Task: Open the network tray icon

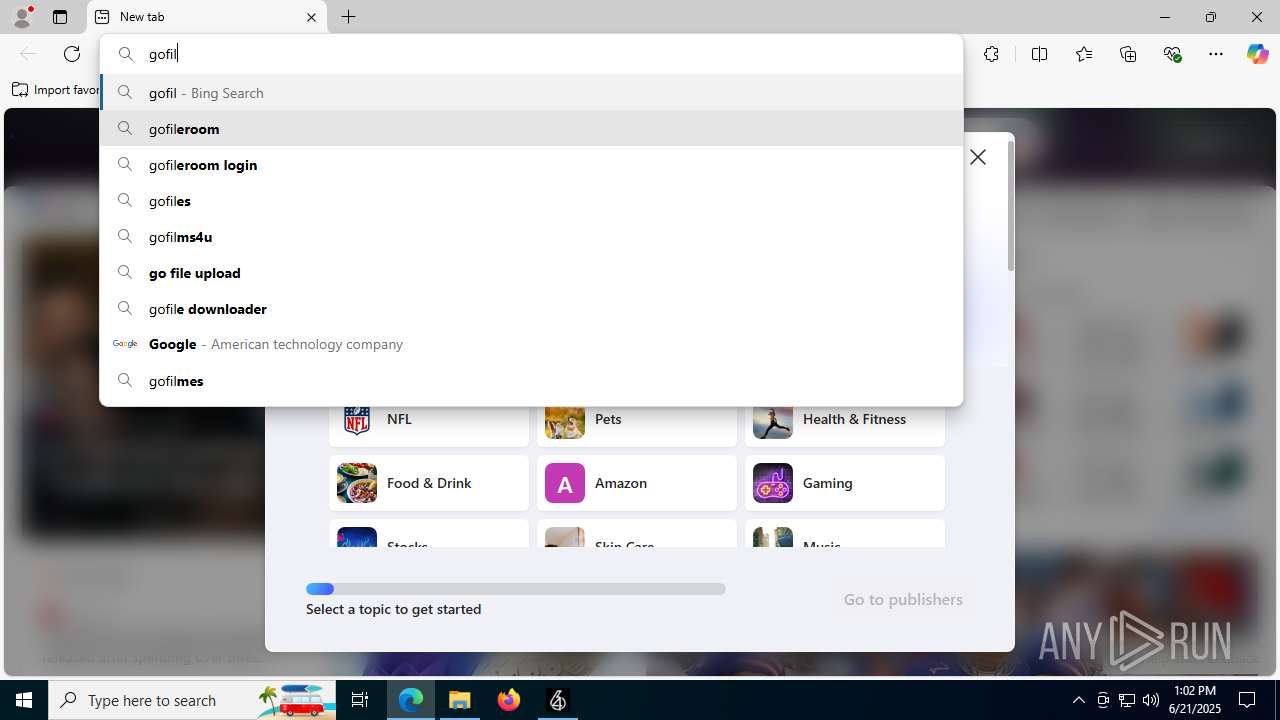Action: click(1127, 700)
